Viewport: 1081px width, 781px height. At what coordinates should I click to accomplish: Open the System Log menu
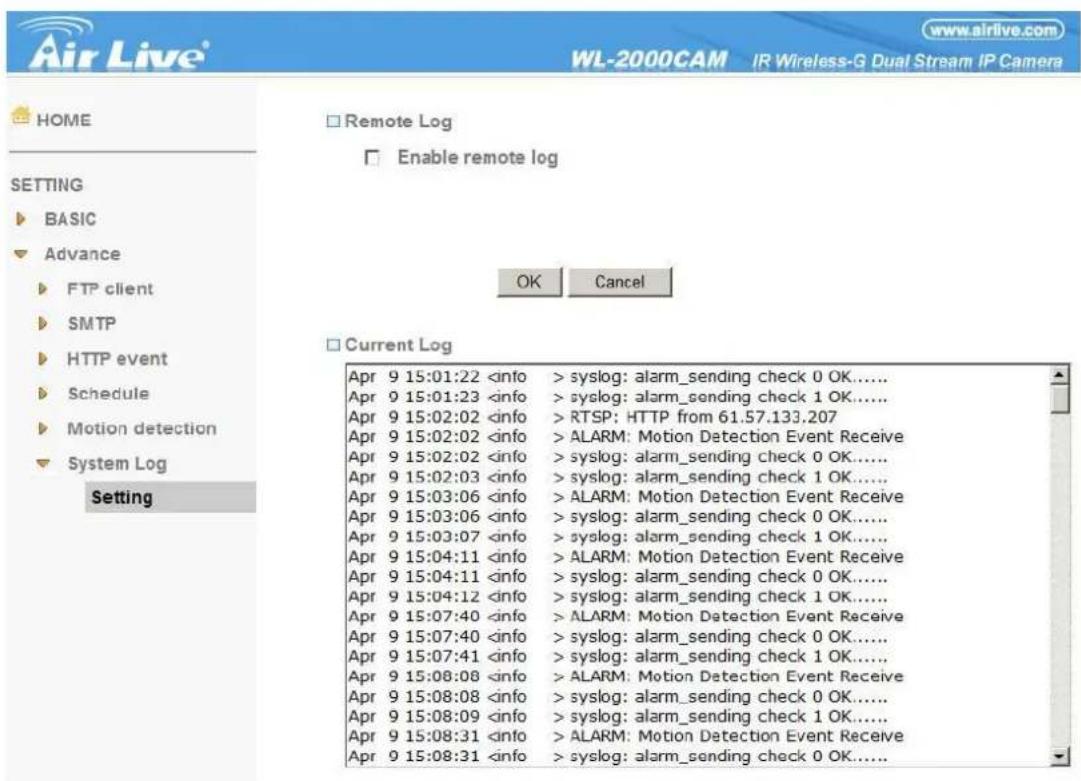pyautogui.click(x=117, y=464)
